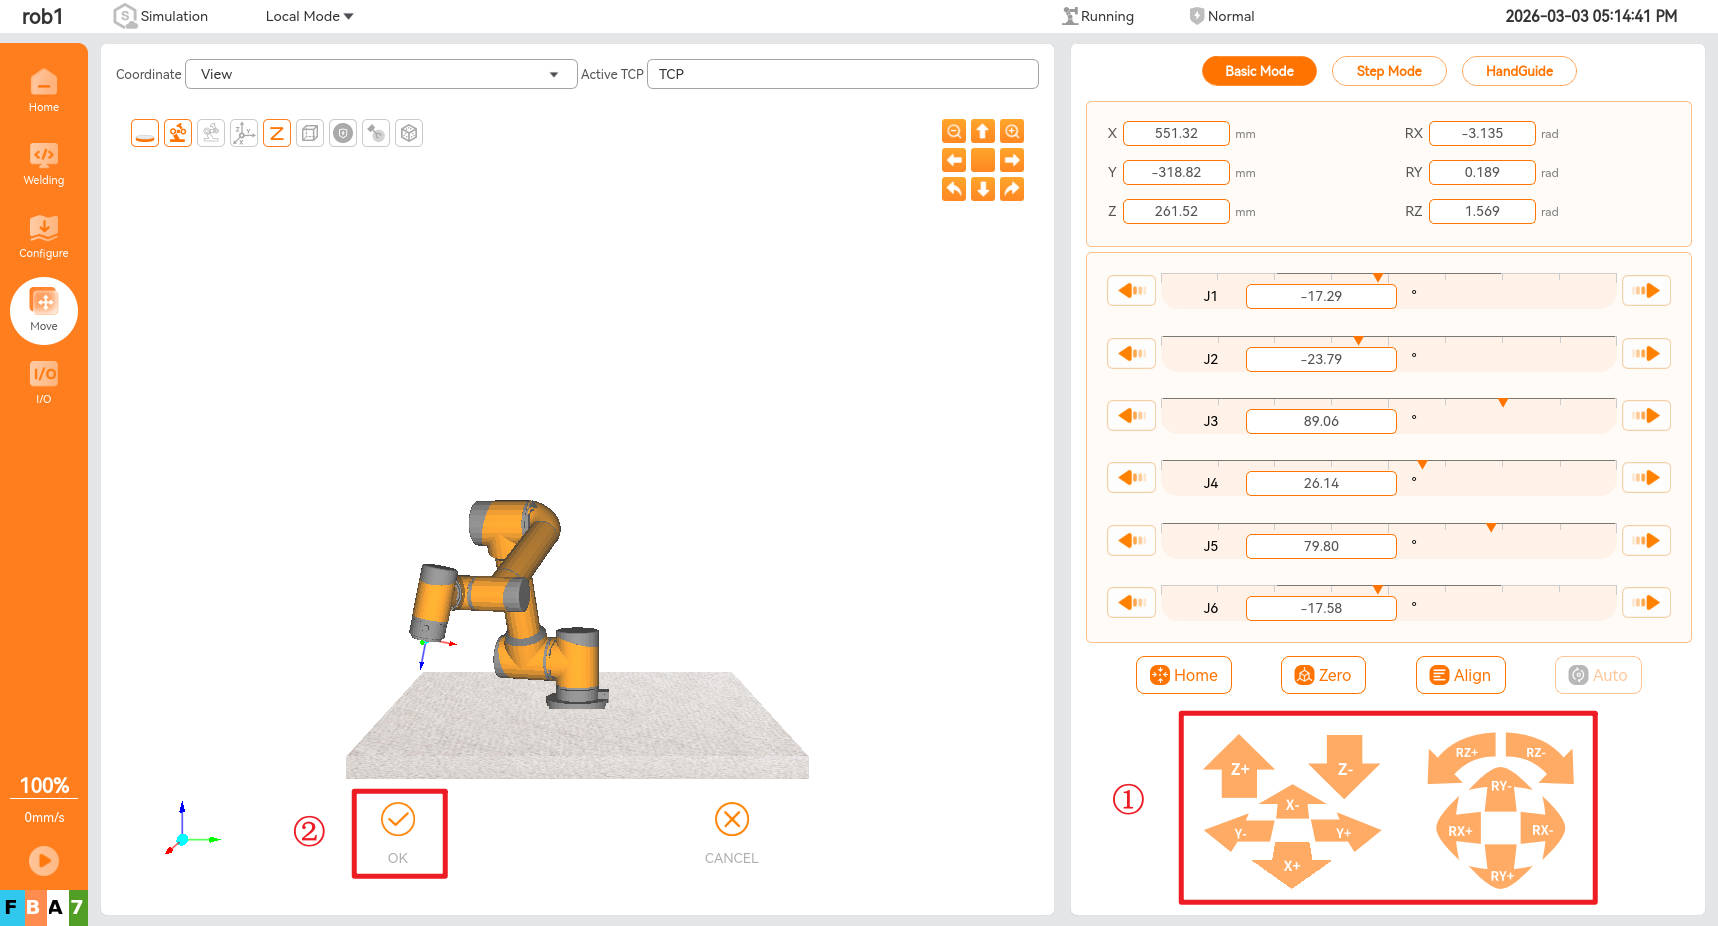The width and height of the screenshot is (1718, 926).
Task: Toggle the coordinate axes display icon
Action: pos(243,133)
